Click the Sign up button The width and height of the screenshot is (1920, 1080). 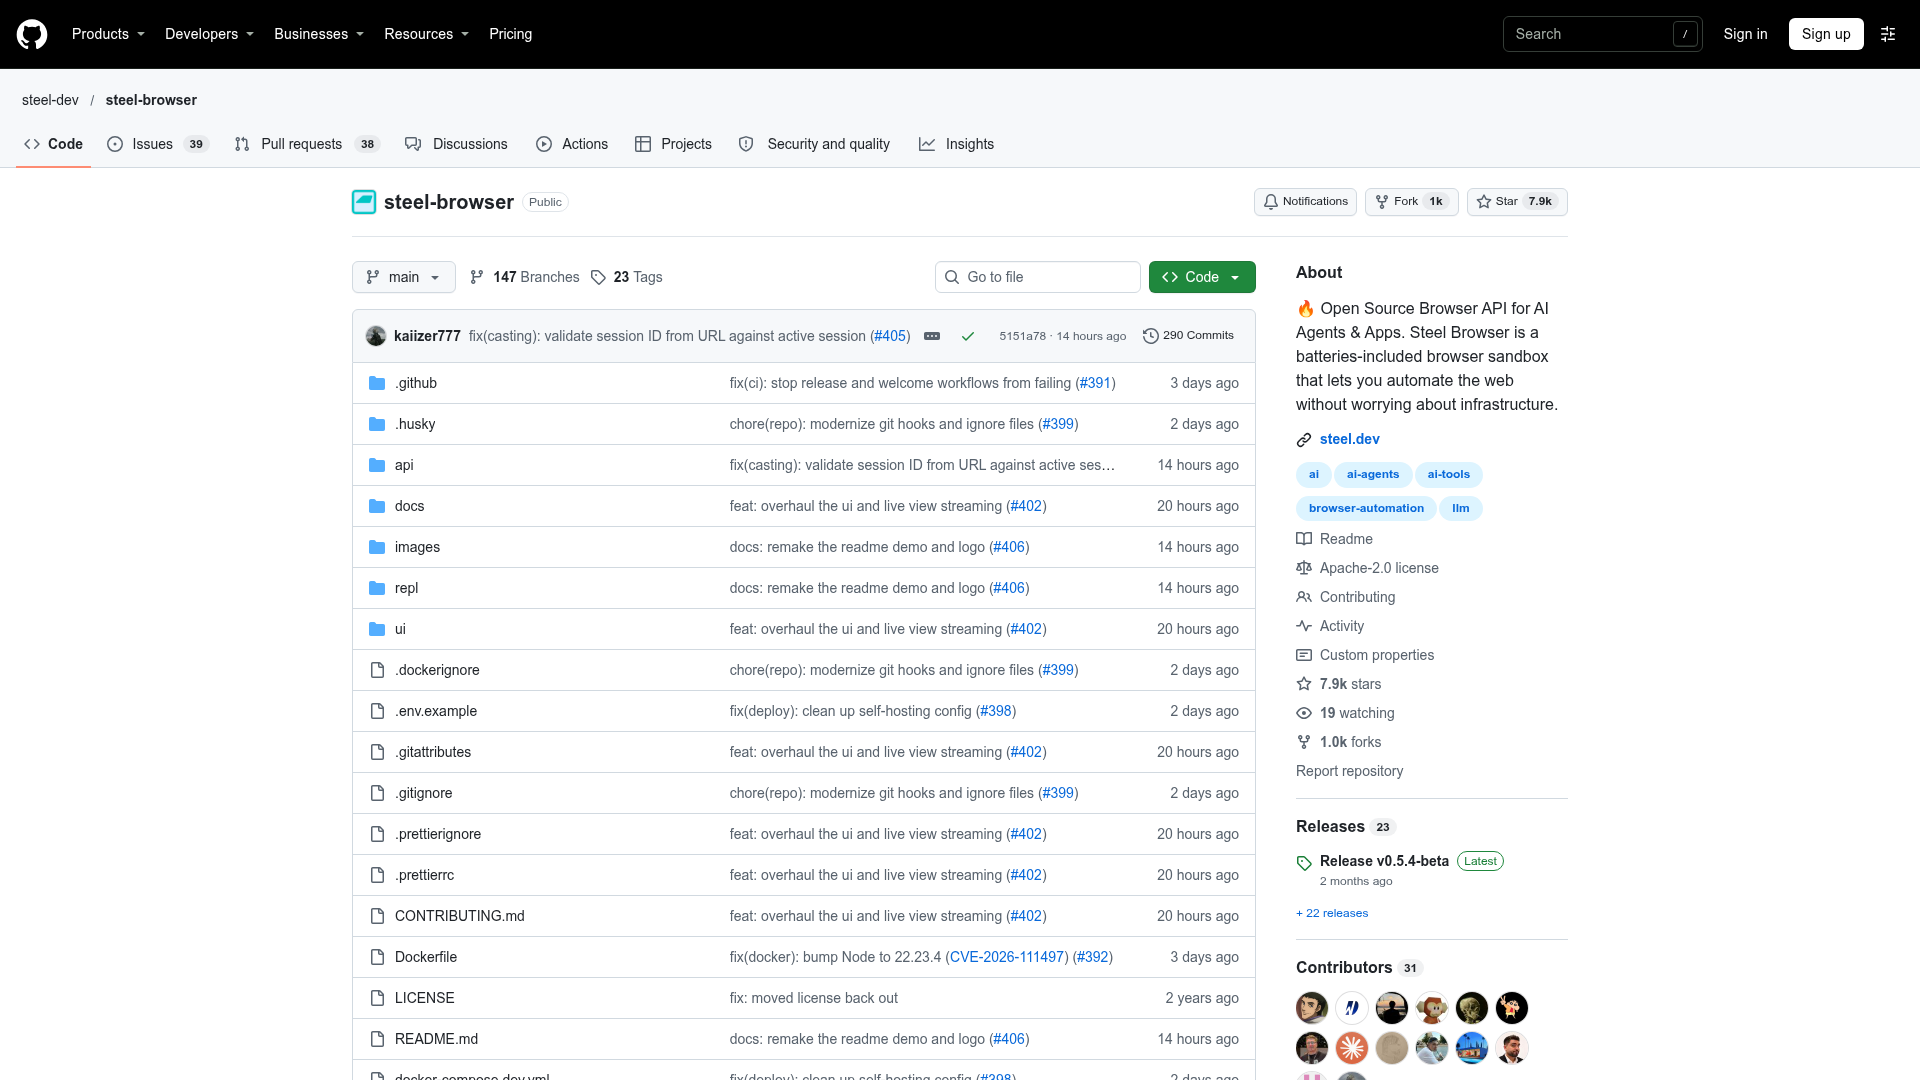[x=1826, y=34]
